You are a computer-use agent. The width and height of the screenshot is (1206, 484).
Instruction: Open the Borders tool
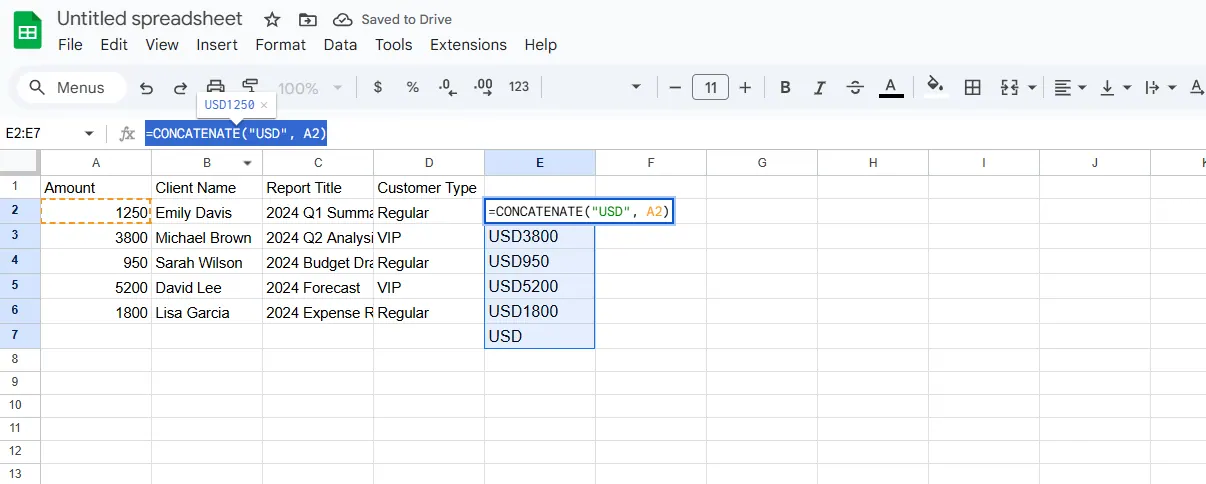pos(972,88)
